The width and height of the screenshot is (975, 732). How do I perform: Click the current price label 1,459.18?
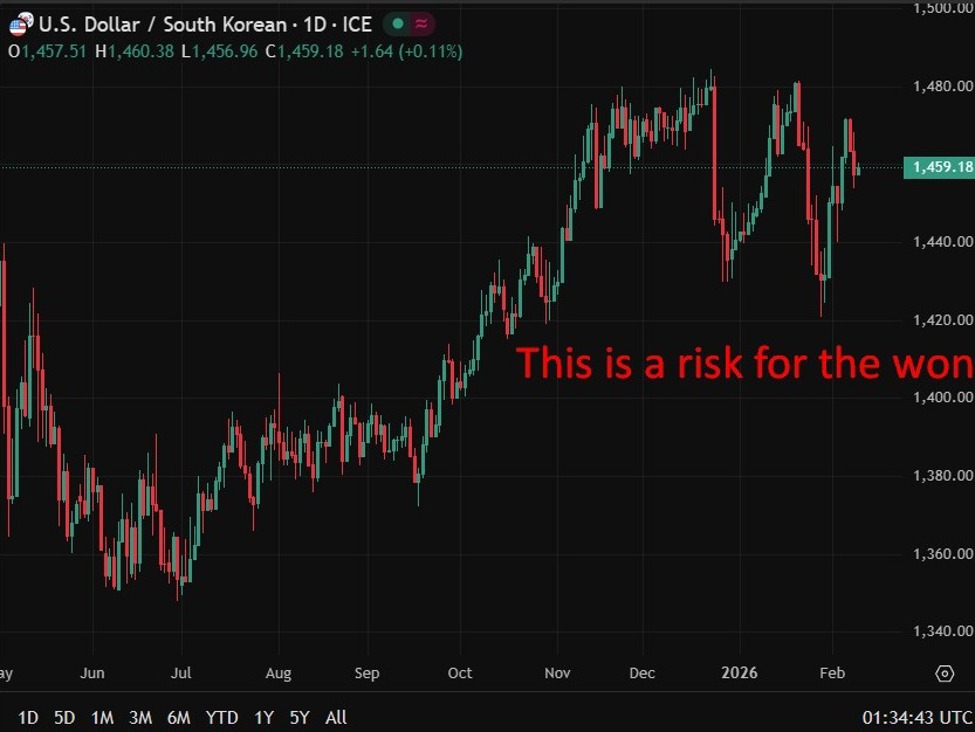(x=938, y=167)
